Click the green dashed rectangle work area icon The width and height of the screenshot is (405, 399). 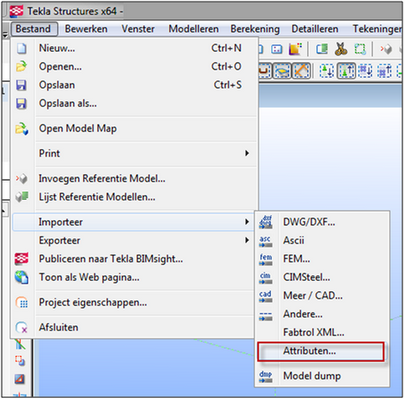click(x=360, y=49)
